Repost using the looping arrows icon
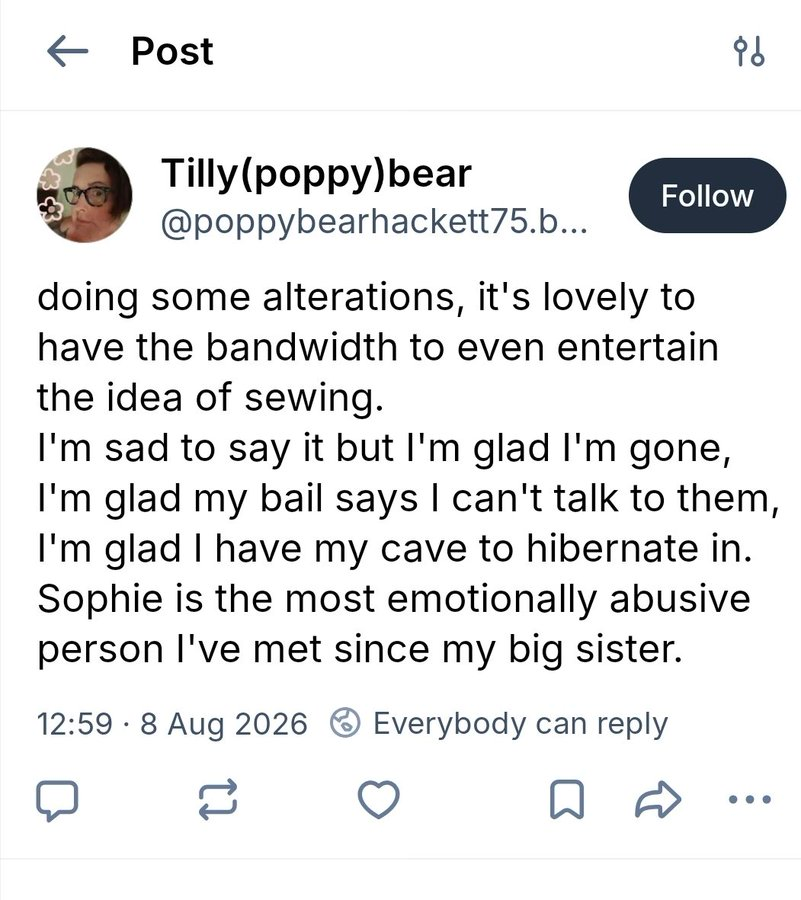 [217, 798]
